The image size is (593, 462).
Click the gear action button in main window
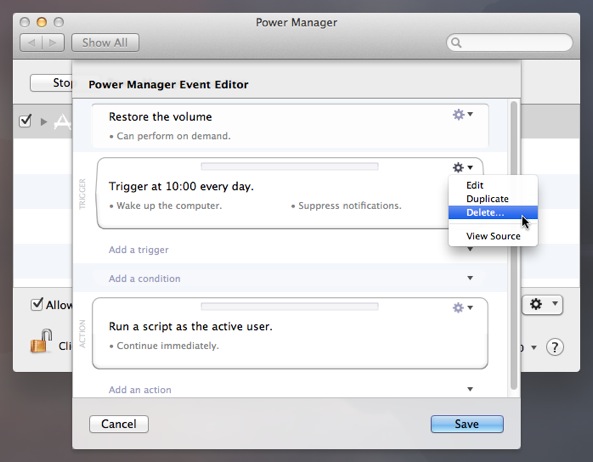click(542, 304)
